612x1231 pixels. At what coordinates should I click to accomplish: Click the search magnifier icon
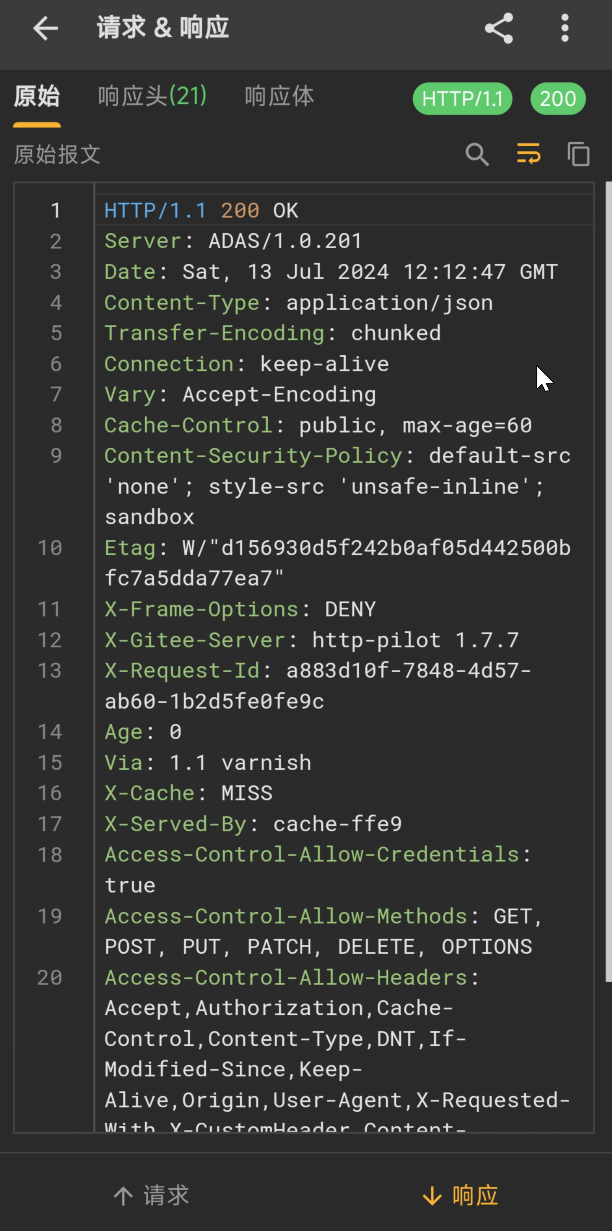click(478, 154)
